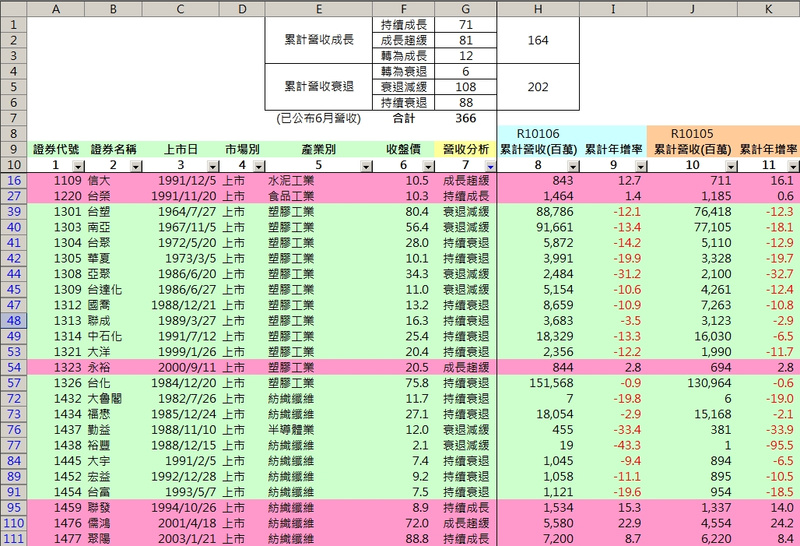Select growth rate cell -43.3
Image resolution: width=800 pixels, height=546 pixels.
[613, 445]
